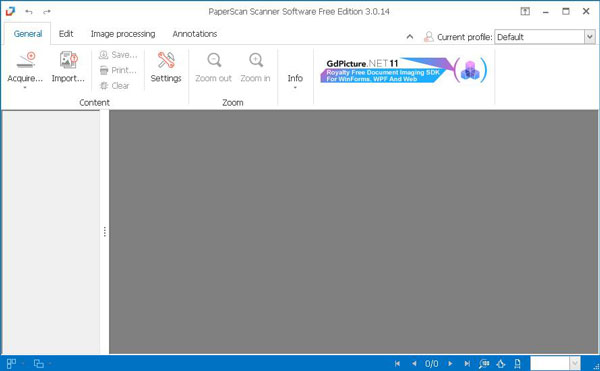Collapse the ribbon with the chevron
This screenshot has width=600, height=371.
pyautogui.click(x=410, y=37)
